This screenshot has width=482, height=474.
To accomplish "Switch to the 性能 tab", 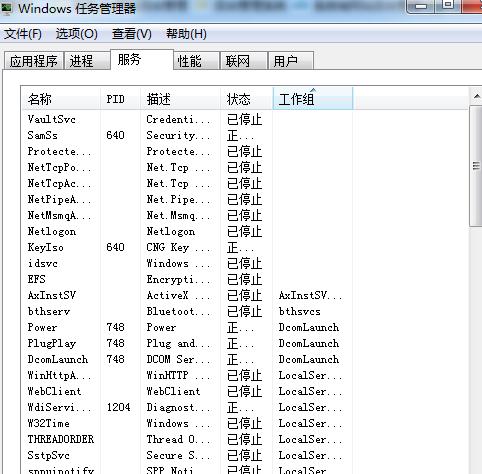I will (x=196, y=61).
